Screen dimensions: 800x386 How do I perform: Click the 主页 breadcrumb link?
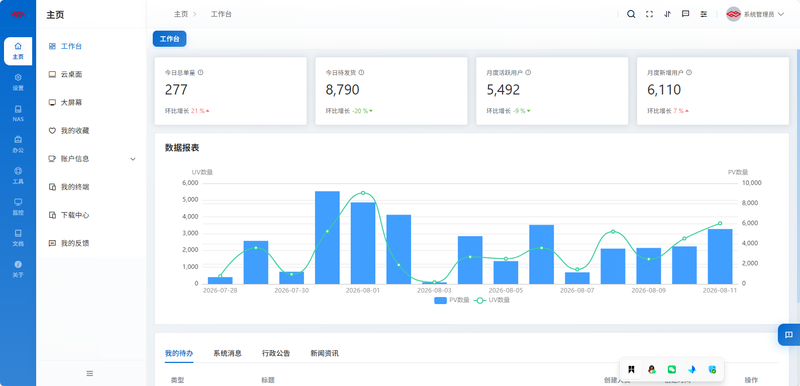click(181, 14)
